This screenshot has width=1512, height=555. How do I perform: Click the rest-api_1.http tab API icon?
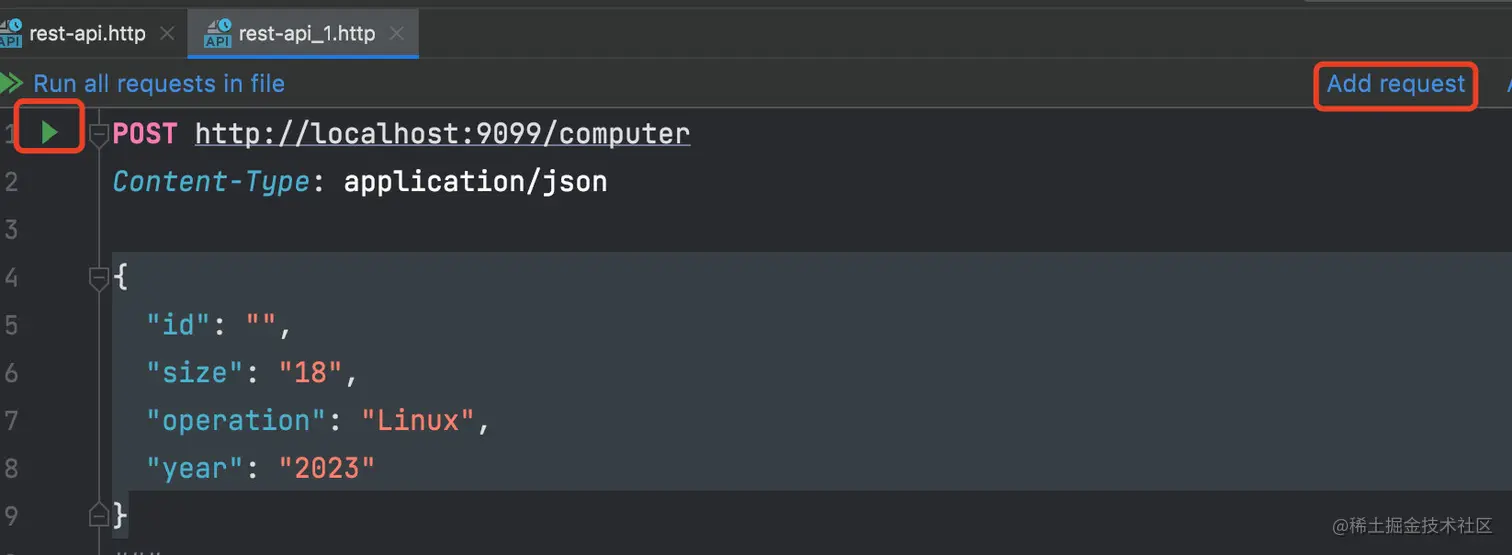point(217,33)
